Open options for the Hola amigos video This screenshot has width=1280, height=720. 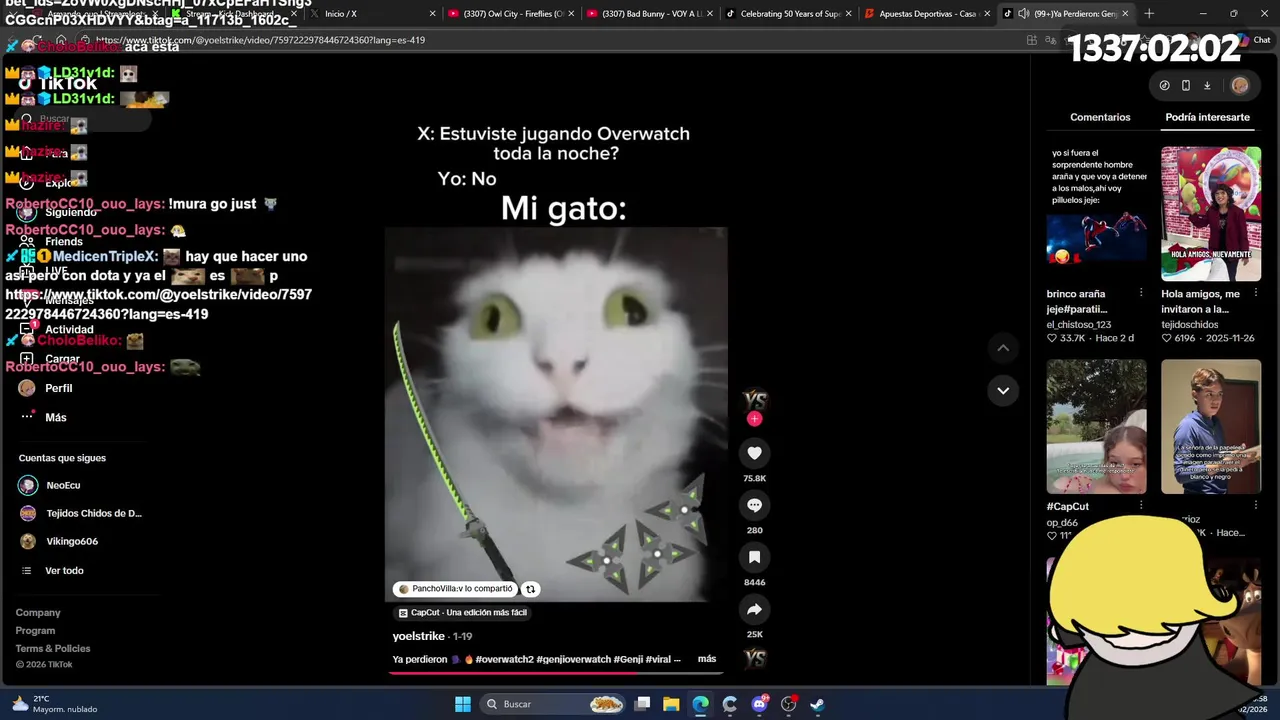[1256, 293]
